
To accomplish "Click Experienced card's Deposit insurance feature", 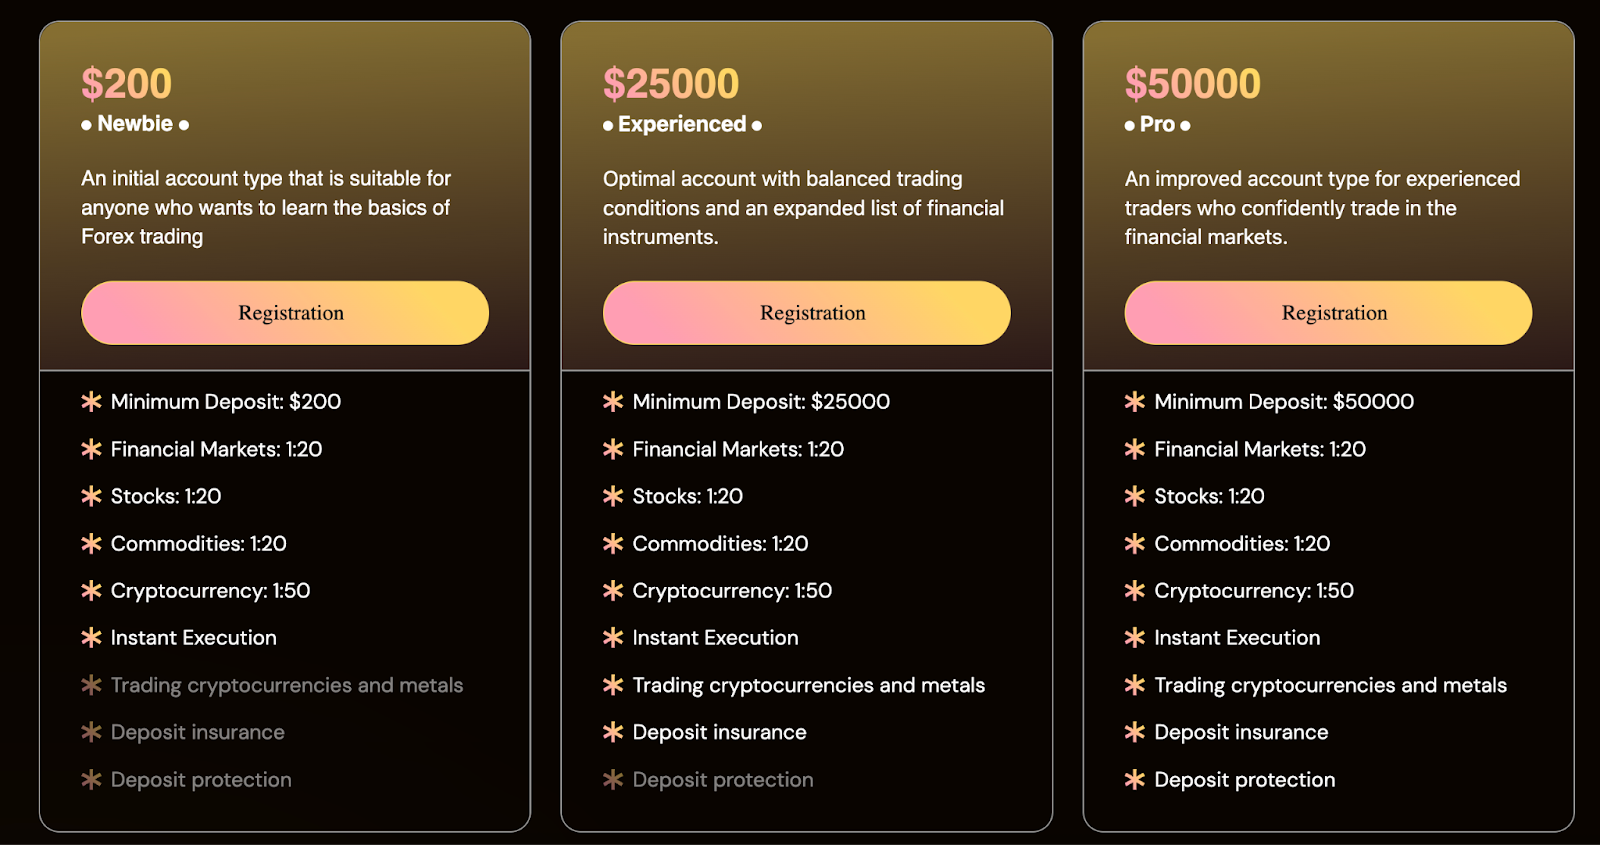I will coord(719,732).
